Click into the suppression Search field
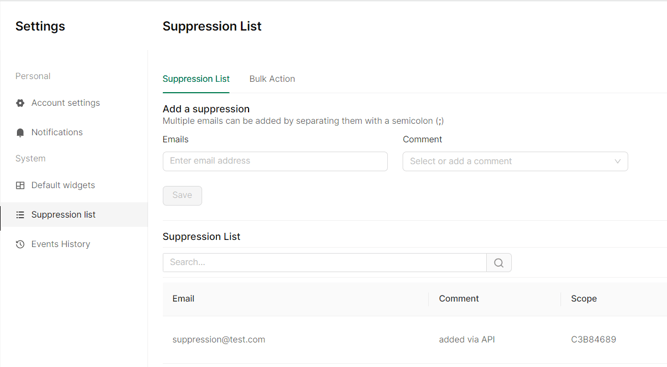Screen dimensions: 667x367 [x=325, y=262]
